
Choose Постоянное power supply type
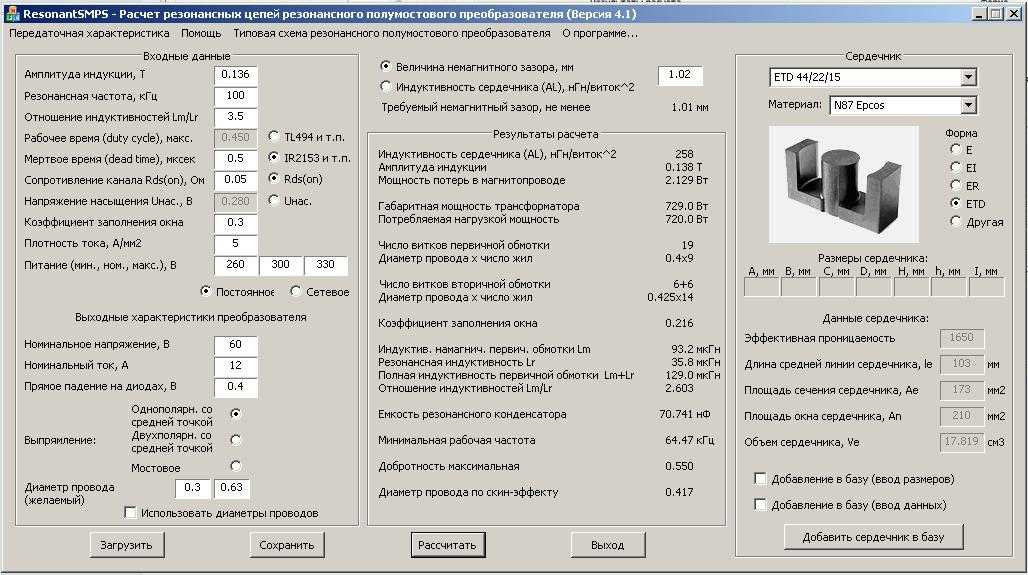[206, 291]
